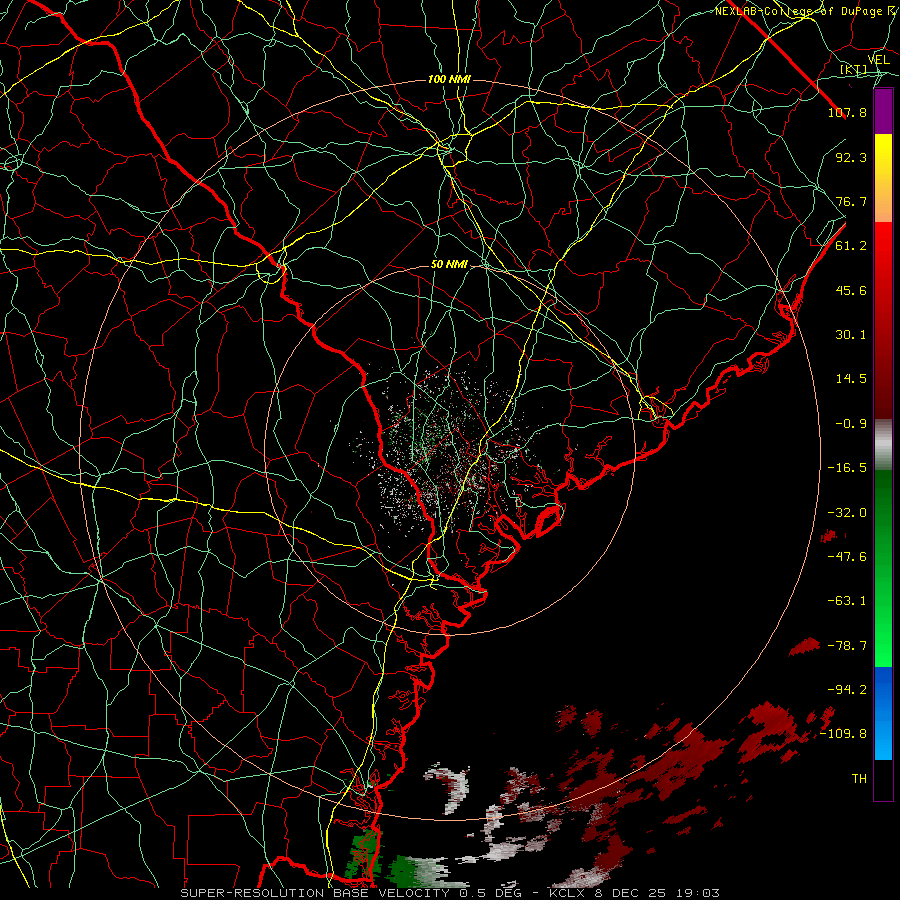Click the VEL legend title
The width and height of the screenshot is (900, 900).
pyautogui.click(x=878, y=60)
